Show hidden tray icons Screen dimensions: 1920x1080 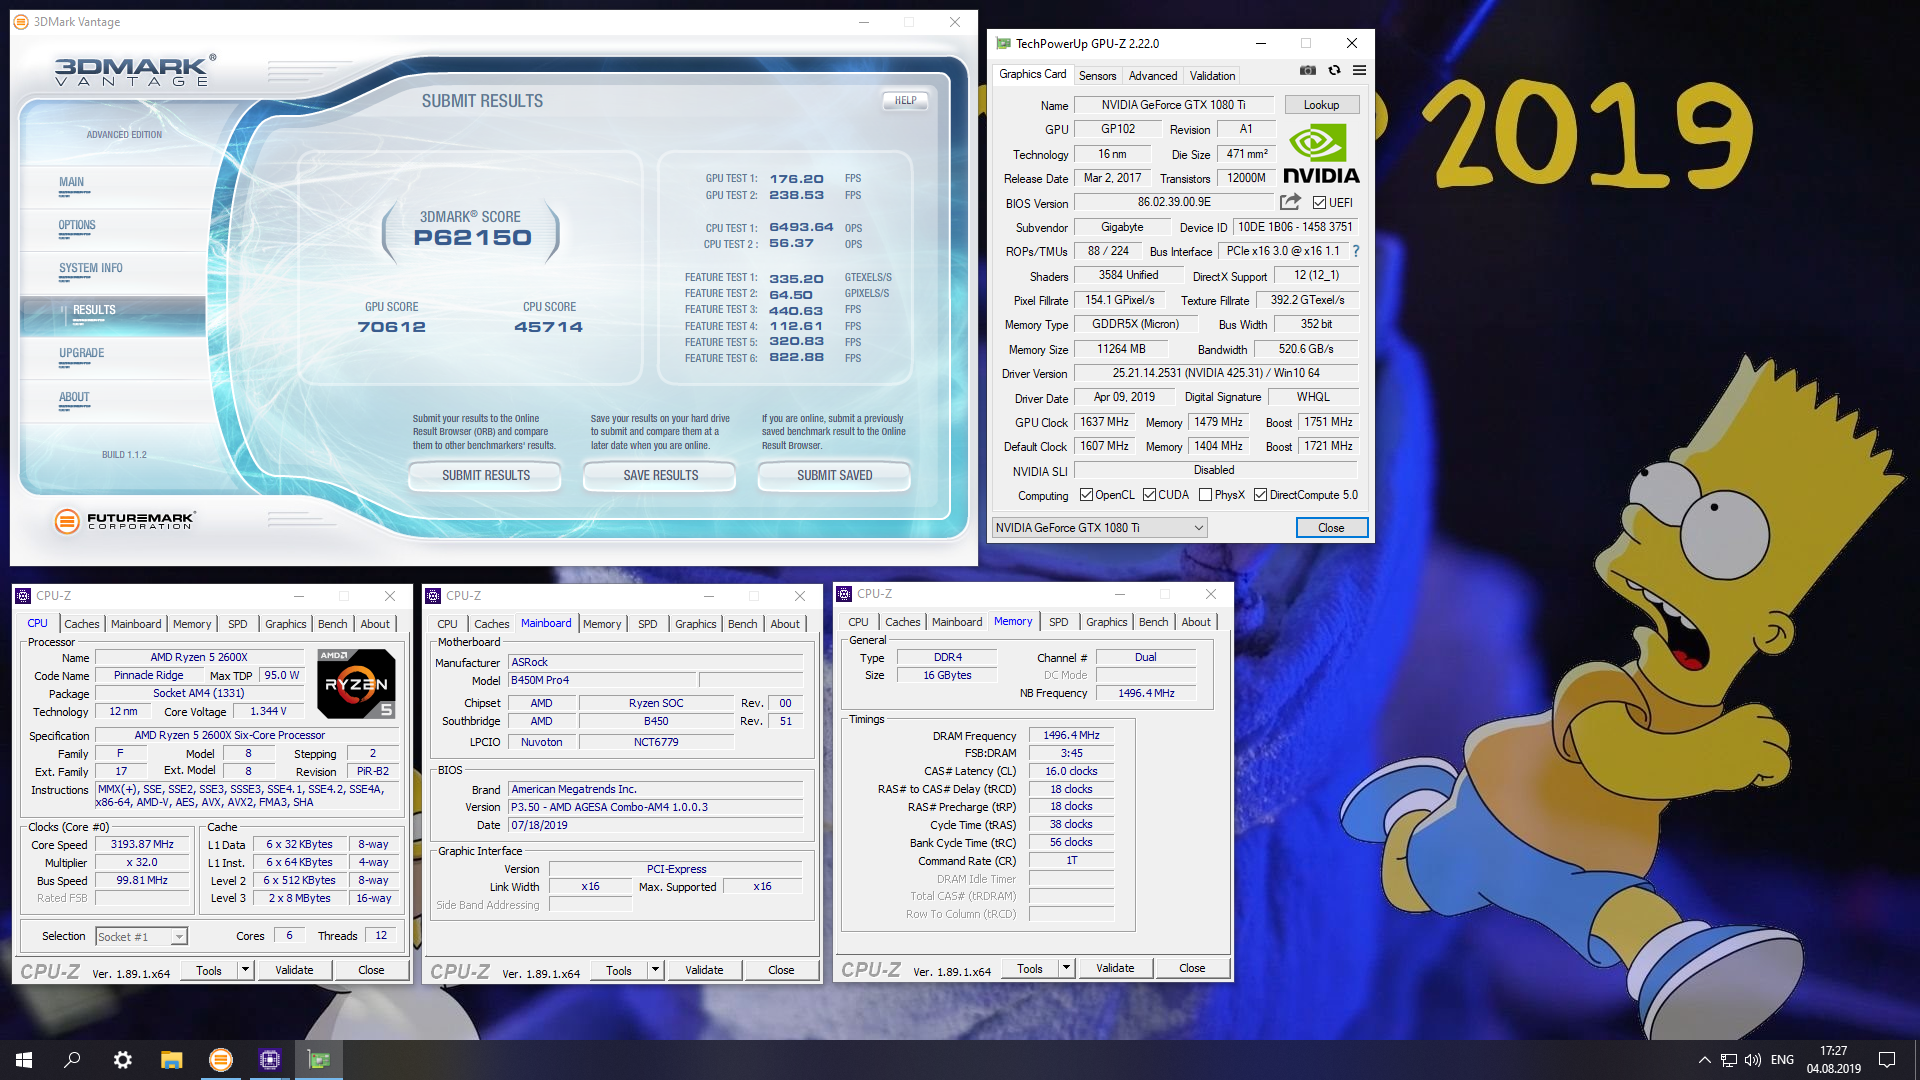1704,1060
